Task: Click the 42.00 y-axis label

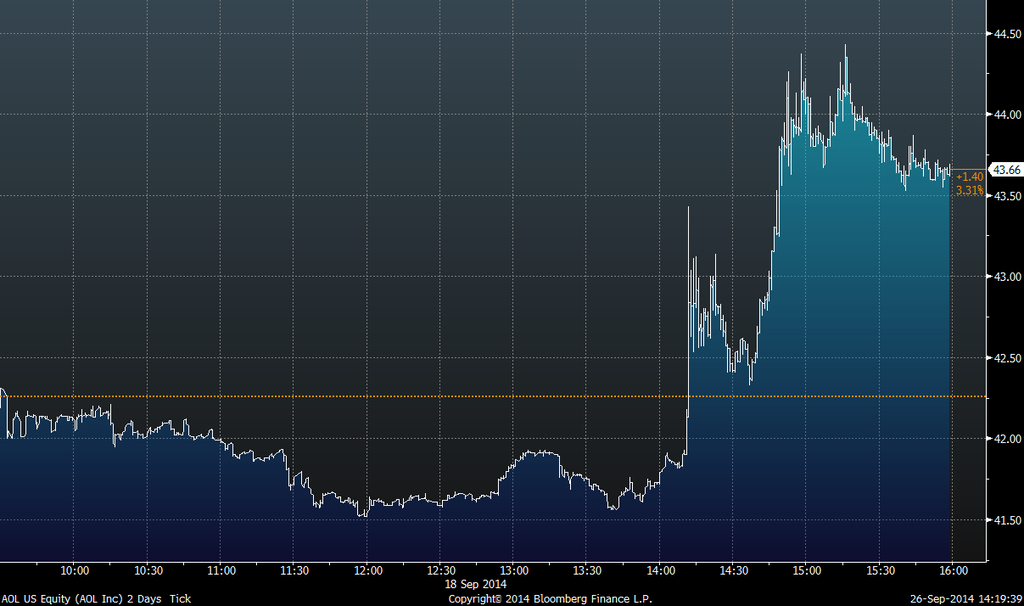Action: tap(1007, 439)
